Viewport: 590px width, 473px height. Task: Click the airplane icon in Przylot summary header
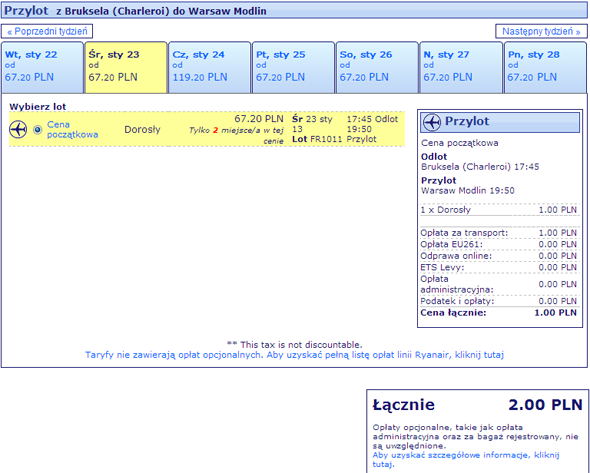432,122
